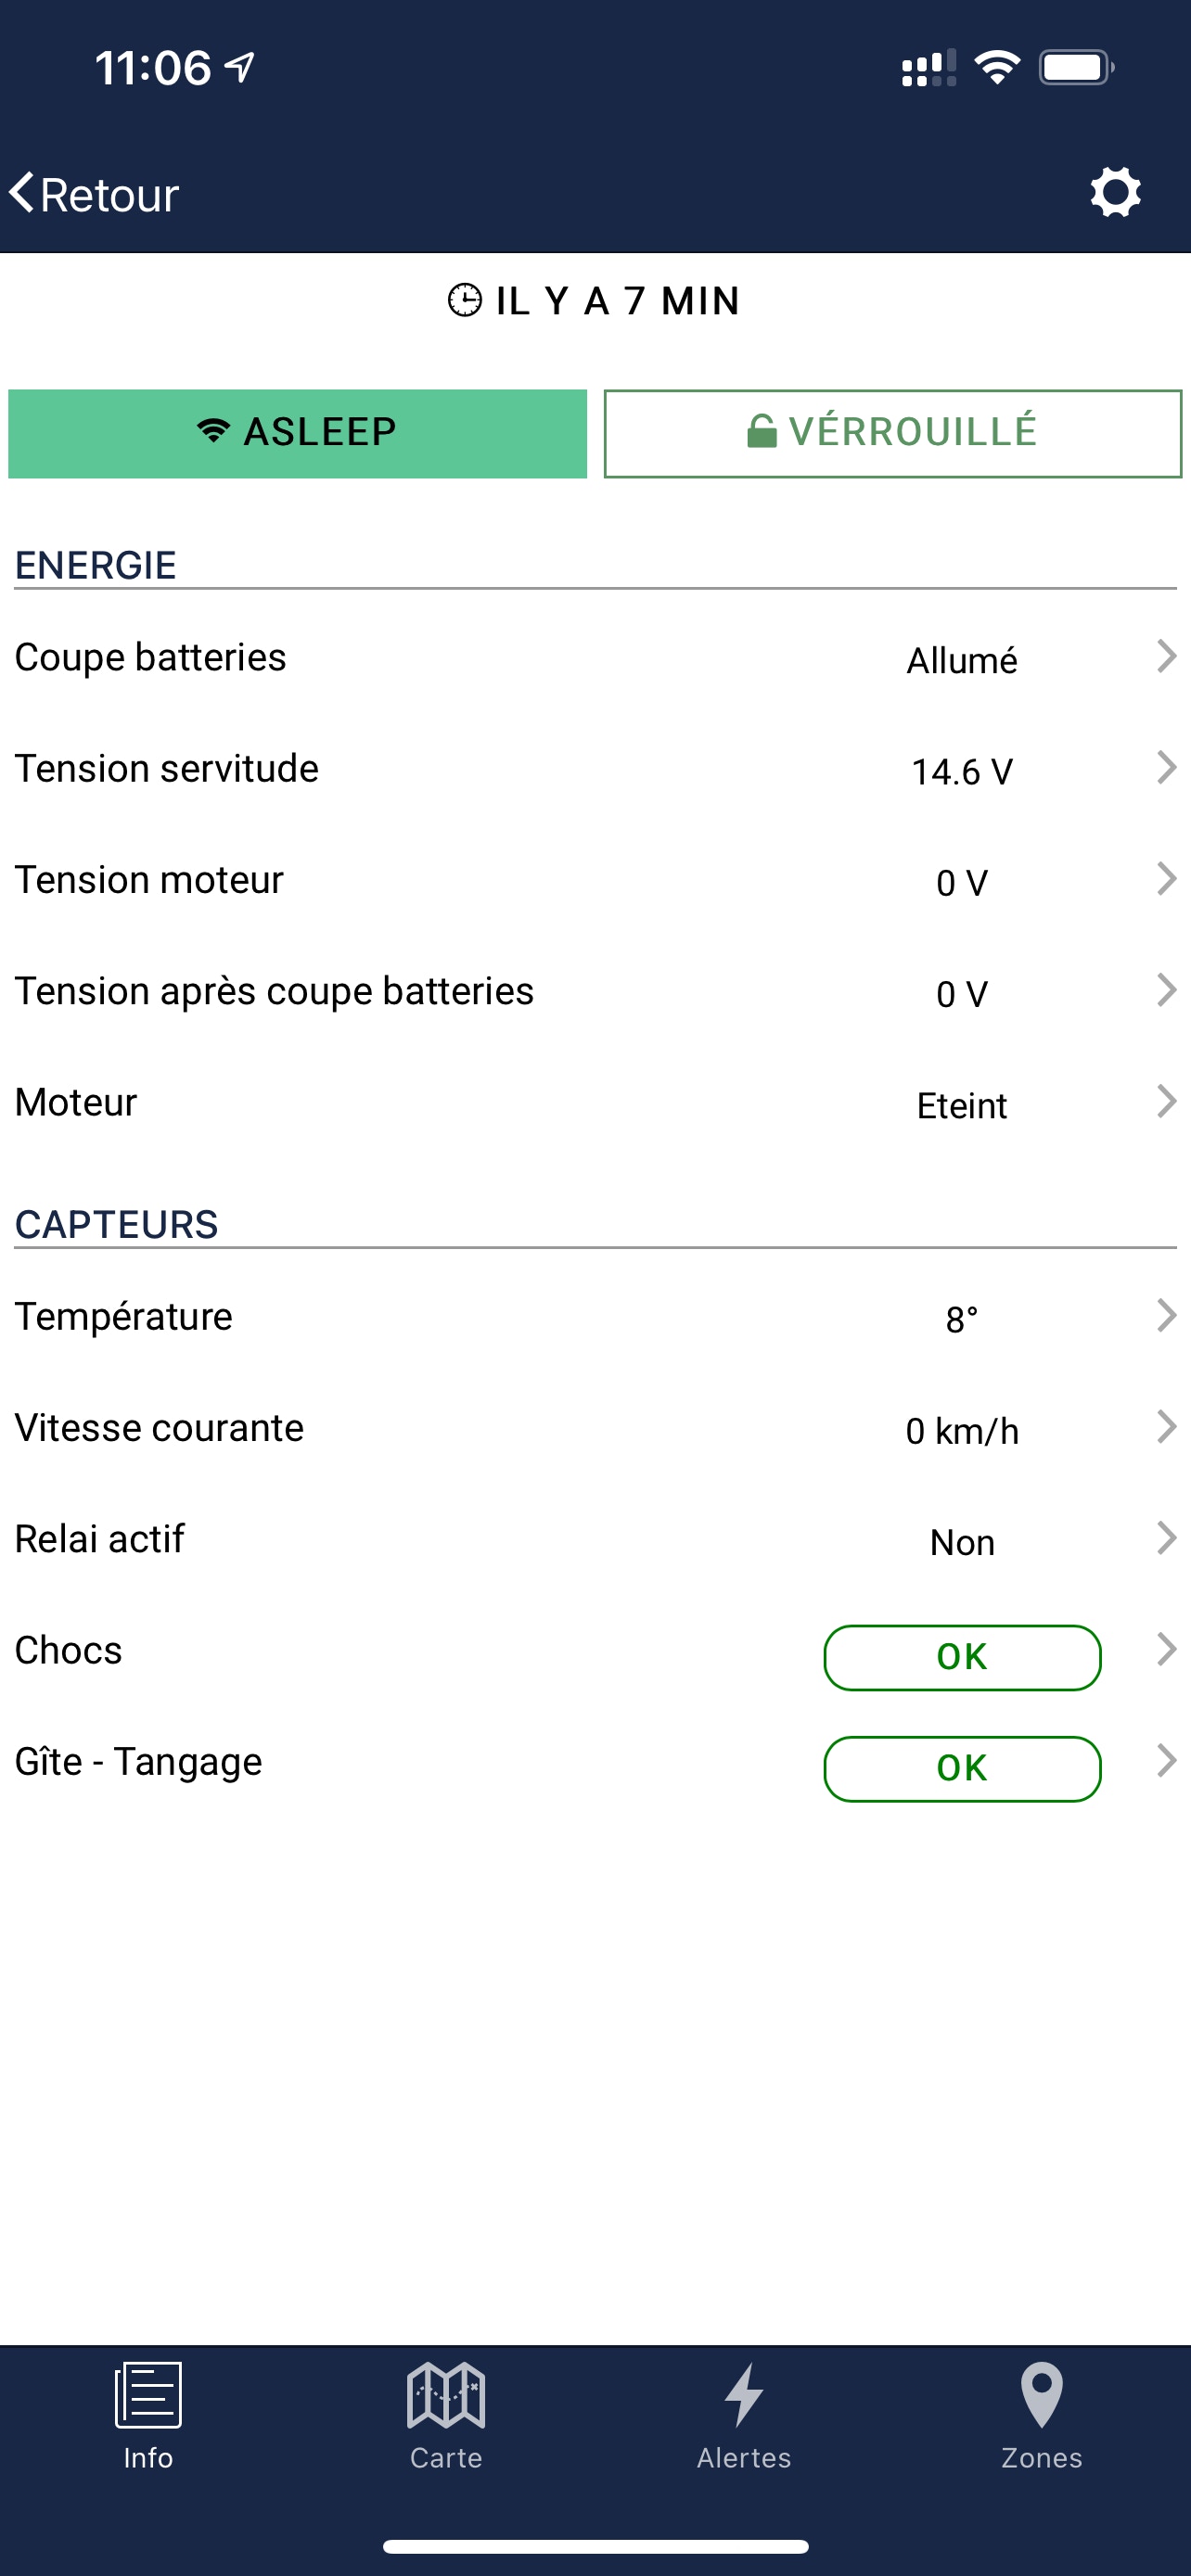
Task: Switch to the Alertes tab label
Action: [x=744, y=2457]
